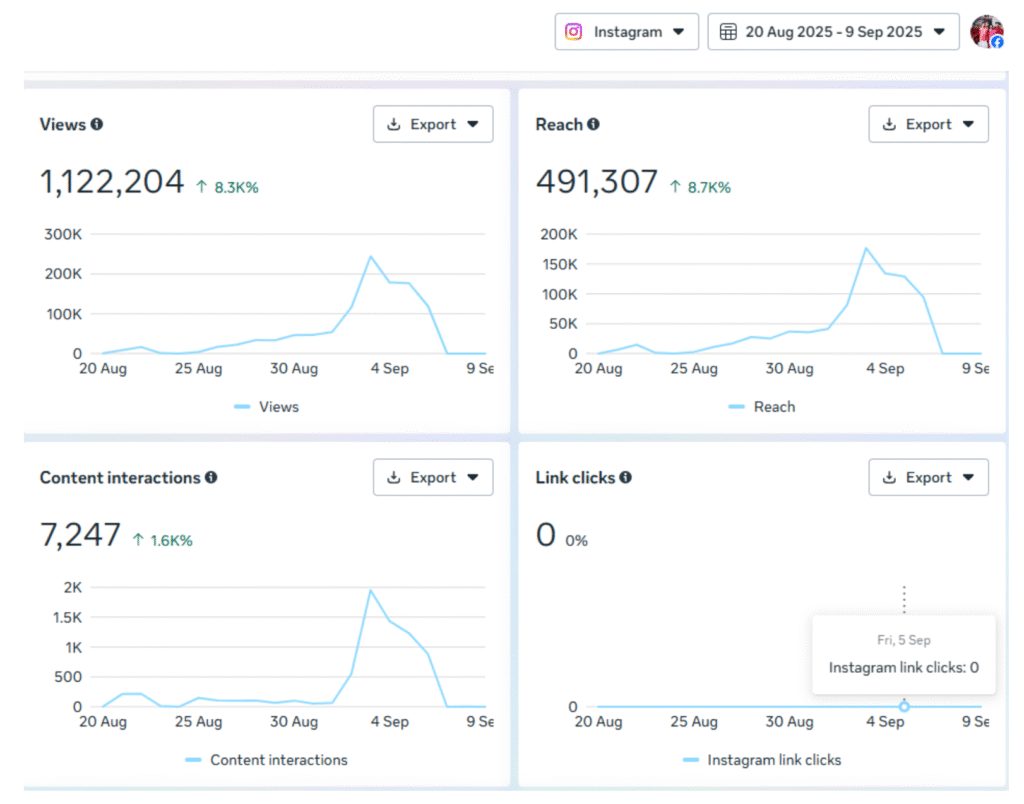The image size is (1024, 804).
Task: Open the Views info tooltip icon
Action: coord(96,124)
